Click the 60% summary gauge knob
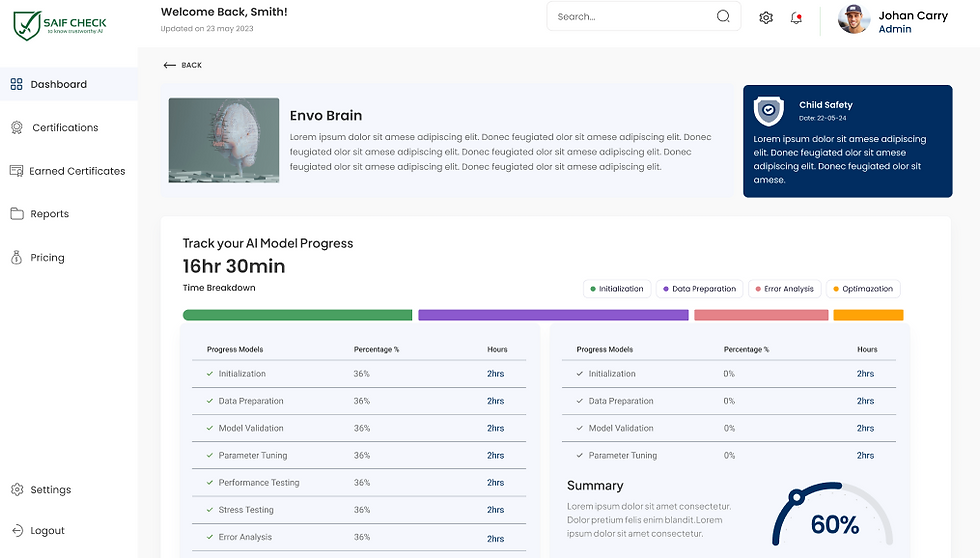The width and height of the screenshot is (980, 558). tap(796, 498)
